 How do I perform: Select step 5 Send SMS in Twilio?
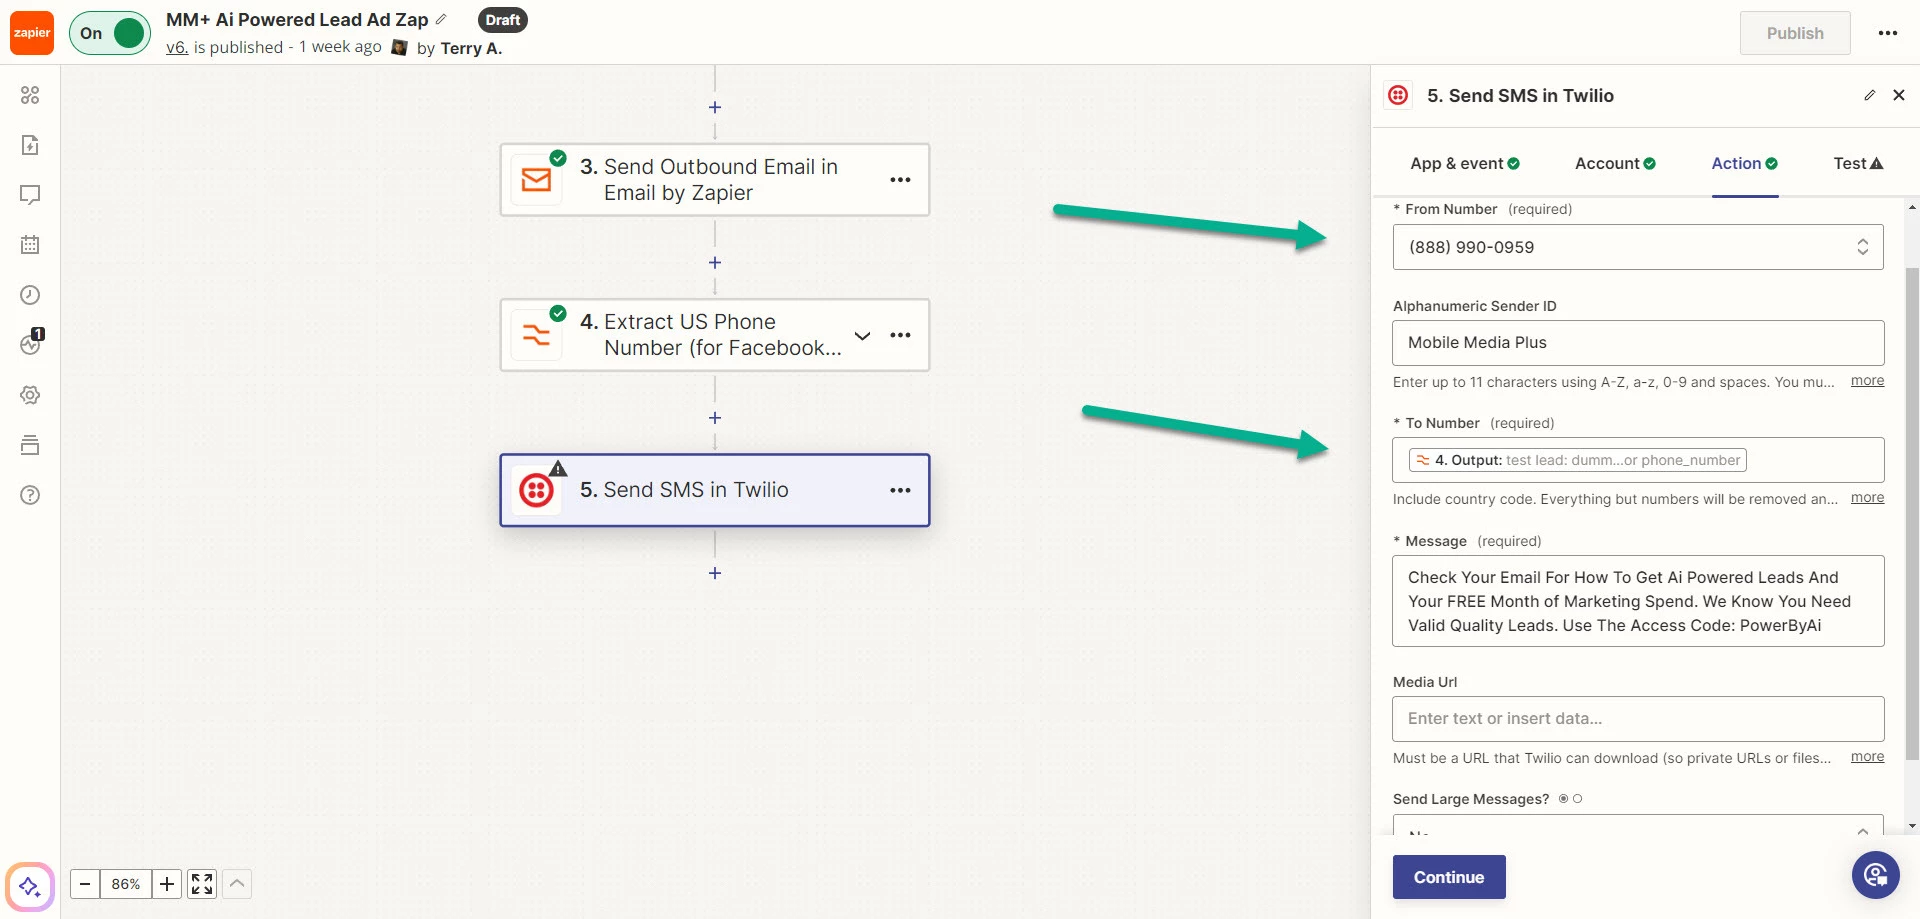tap(715, 490)
